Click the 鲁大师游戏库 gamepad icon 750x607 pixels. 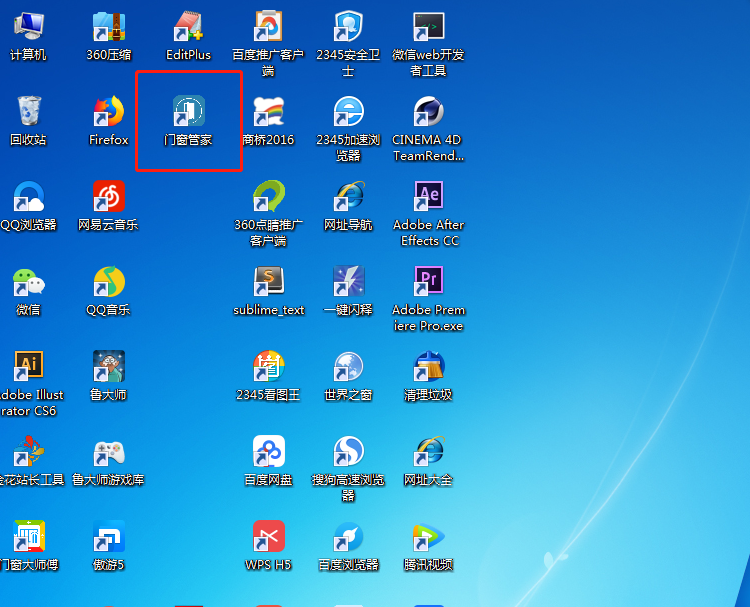pyautogui.click(x=109, y=452)
